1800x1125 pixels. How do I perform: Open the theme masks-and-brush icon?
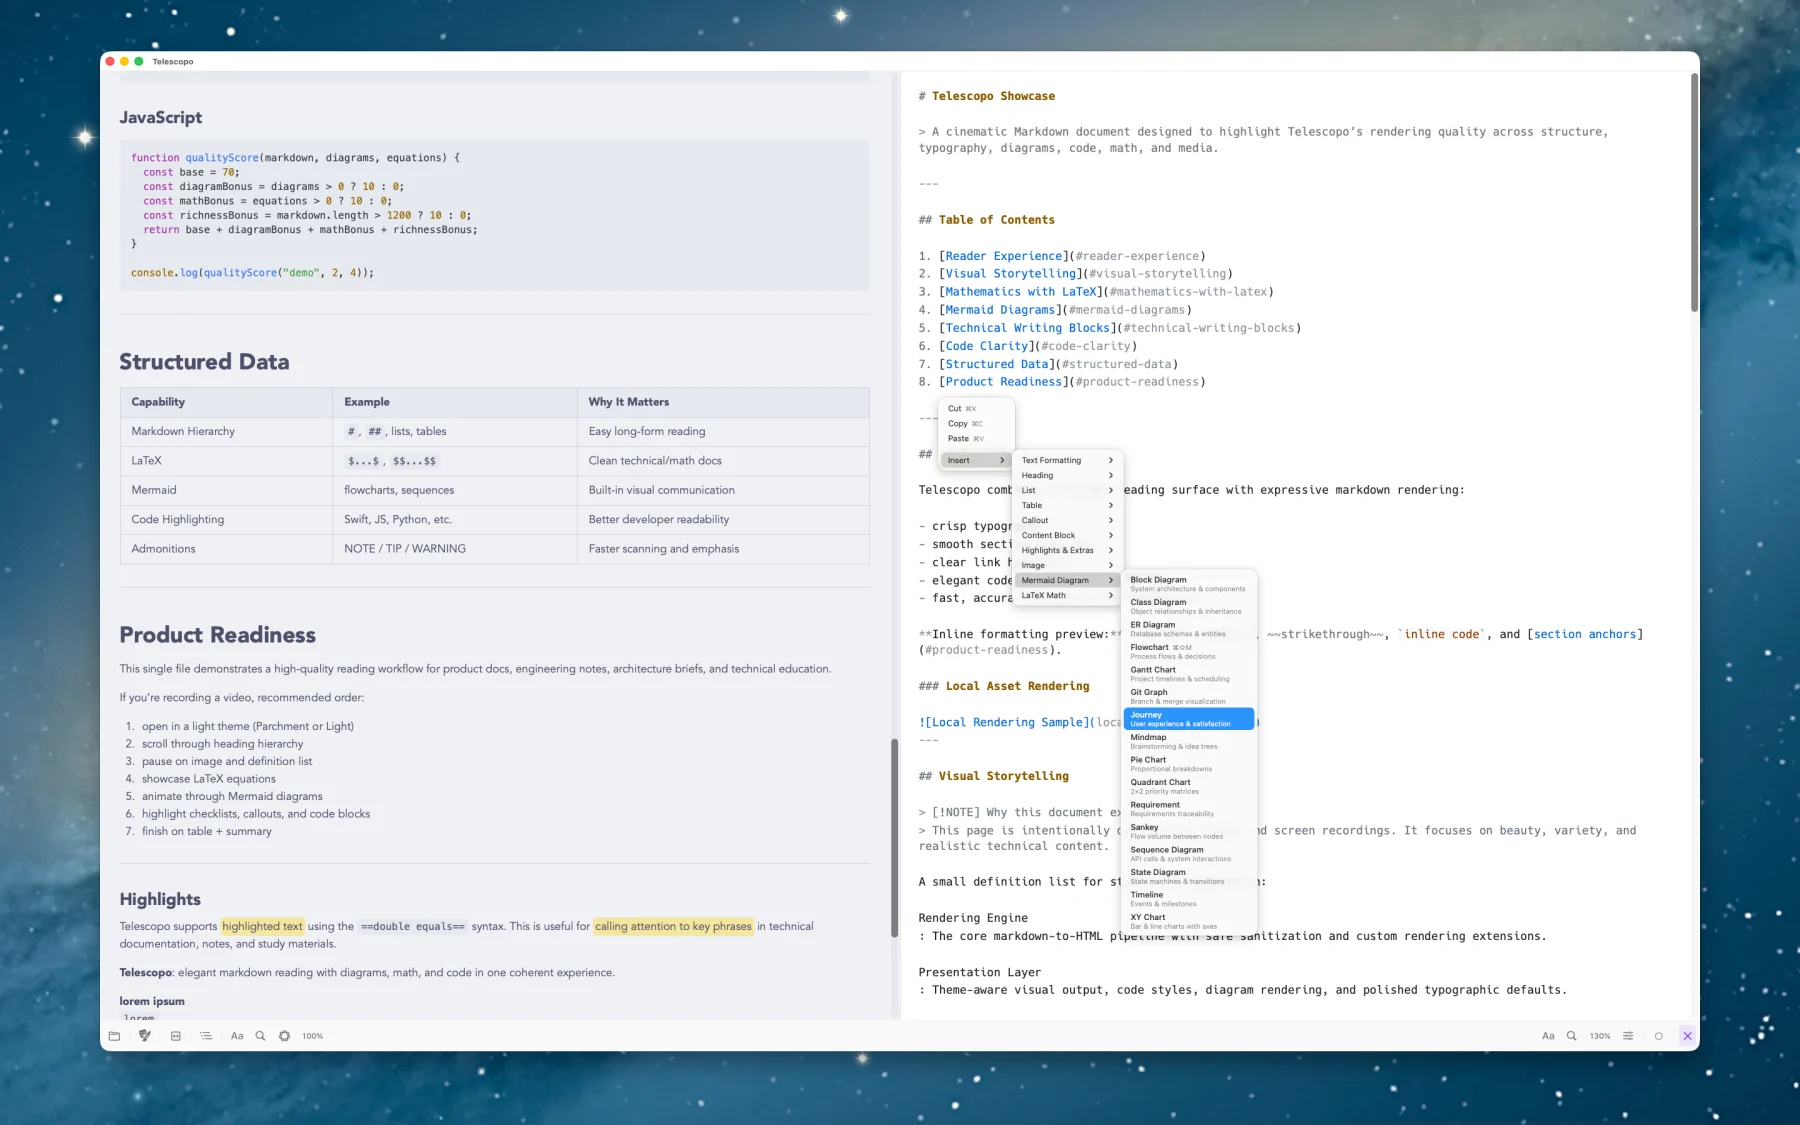(x=145, y=1036)
